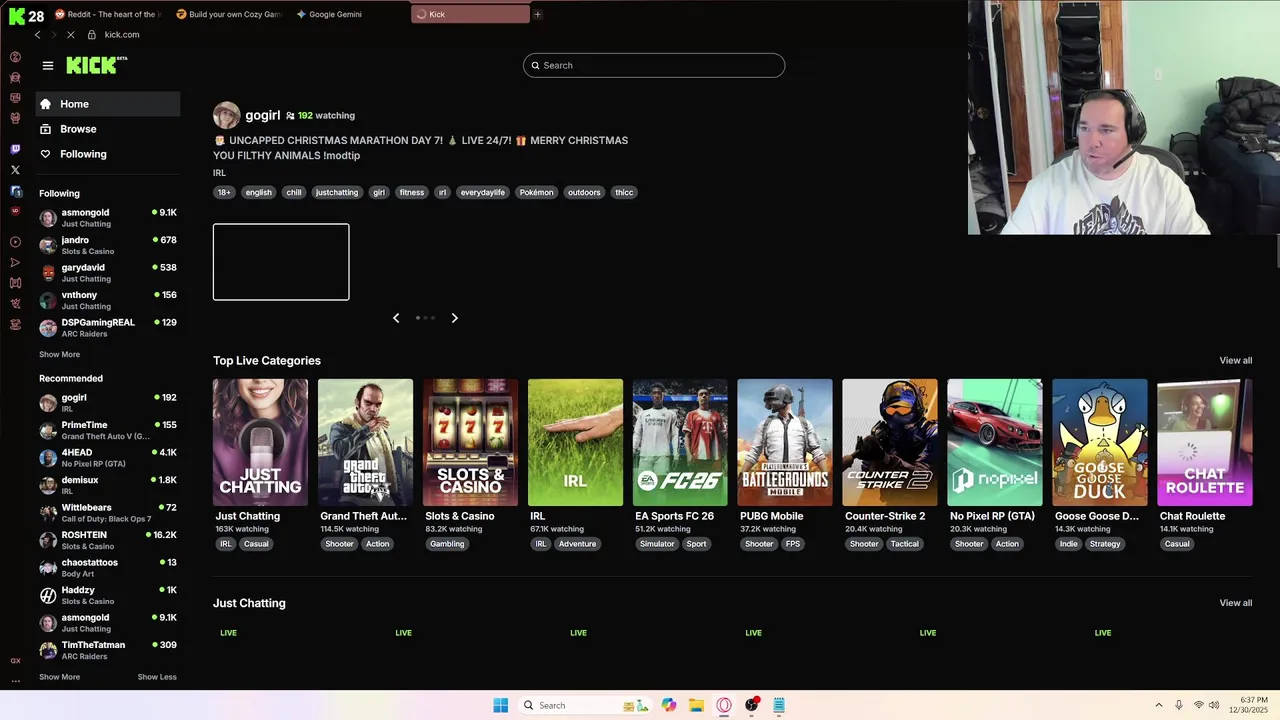Image resolution: width=1280 pixels, height=720 pixels.
Task: Show the previous featured stream
Action: pyautogui.click(x=396, y=318)
